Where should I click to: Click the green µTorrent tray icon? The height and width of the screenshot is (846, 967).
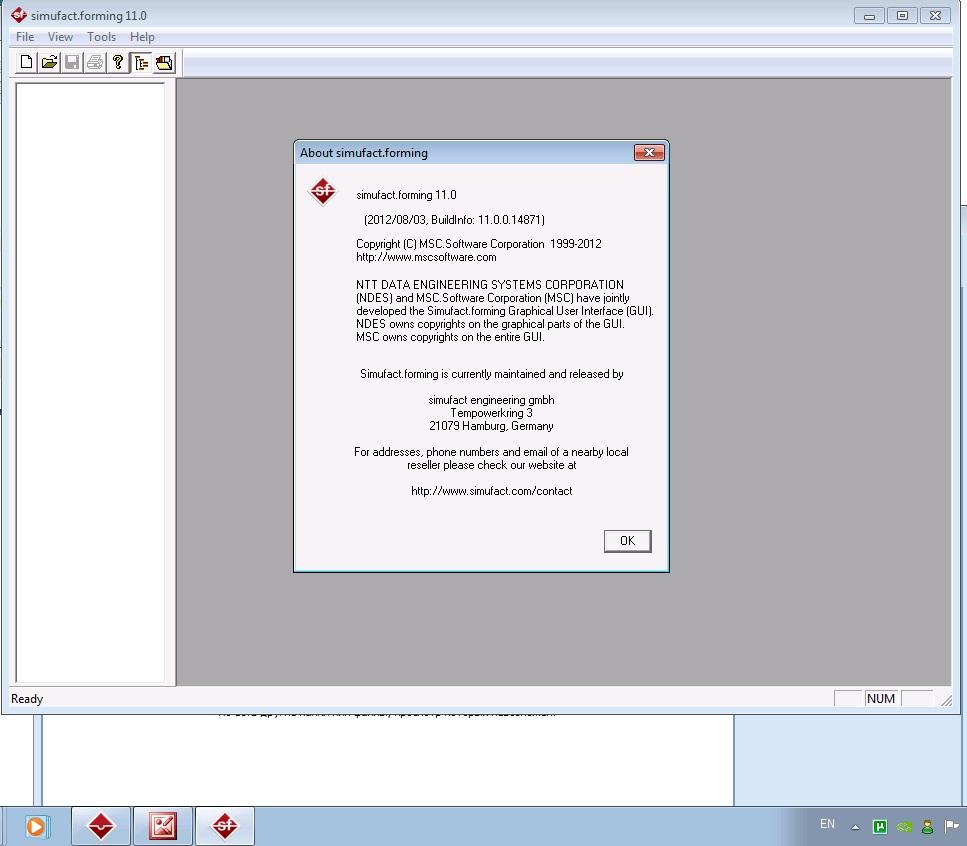click(x=880, y=827)
